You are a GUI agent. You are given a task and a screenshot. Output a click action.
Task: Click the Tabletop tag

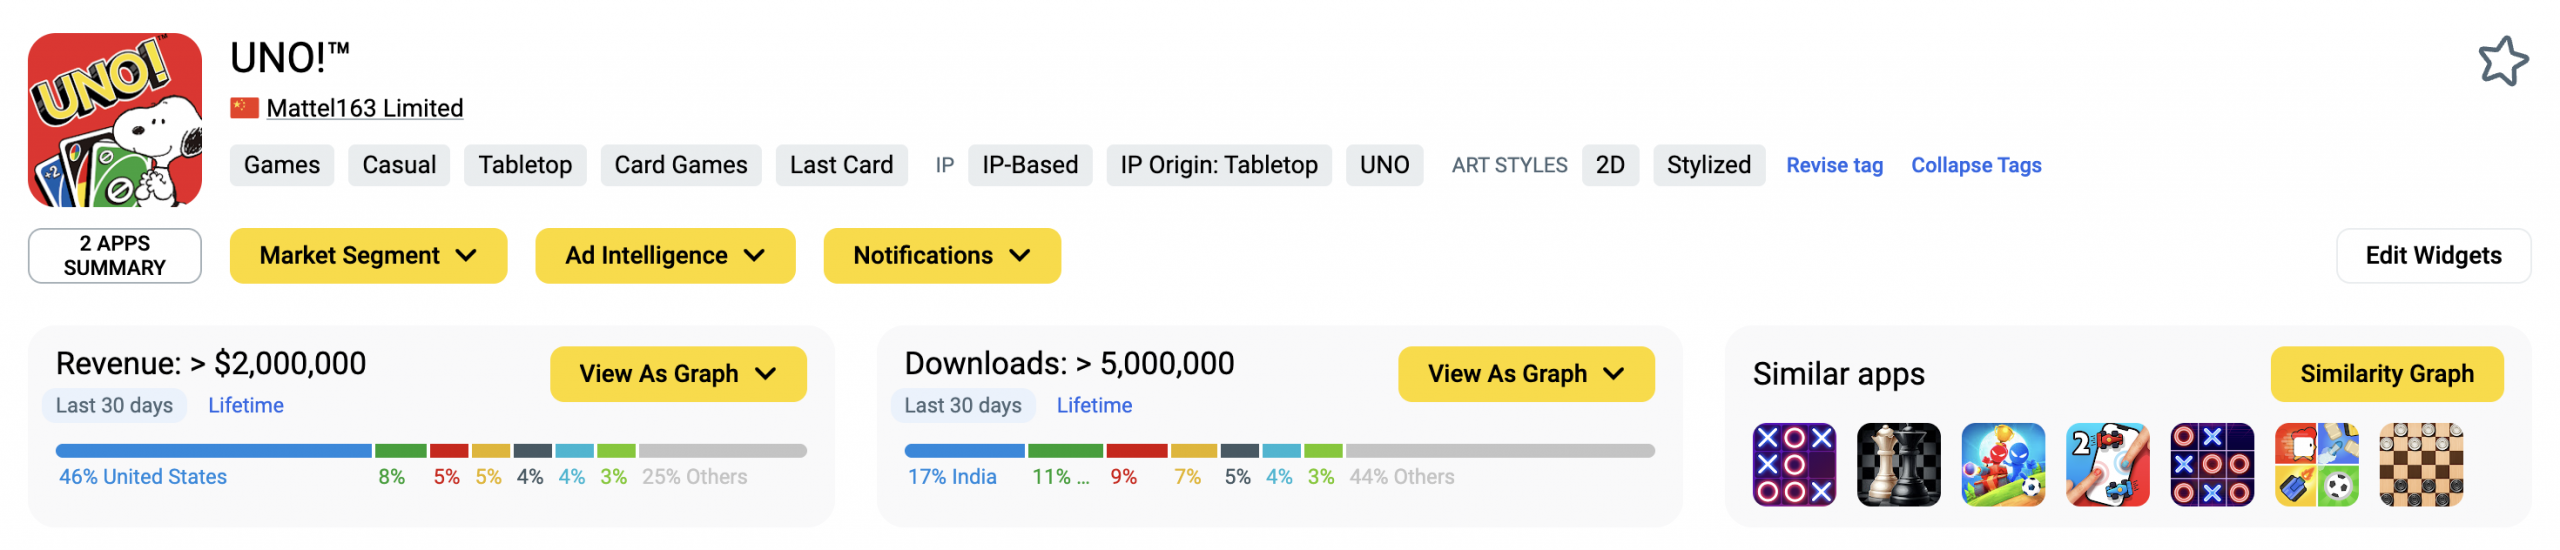tap(525, 165)
